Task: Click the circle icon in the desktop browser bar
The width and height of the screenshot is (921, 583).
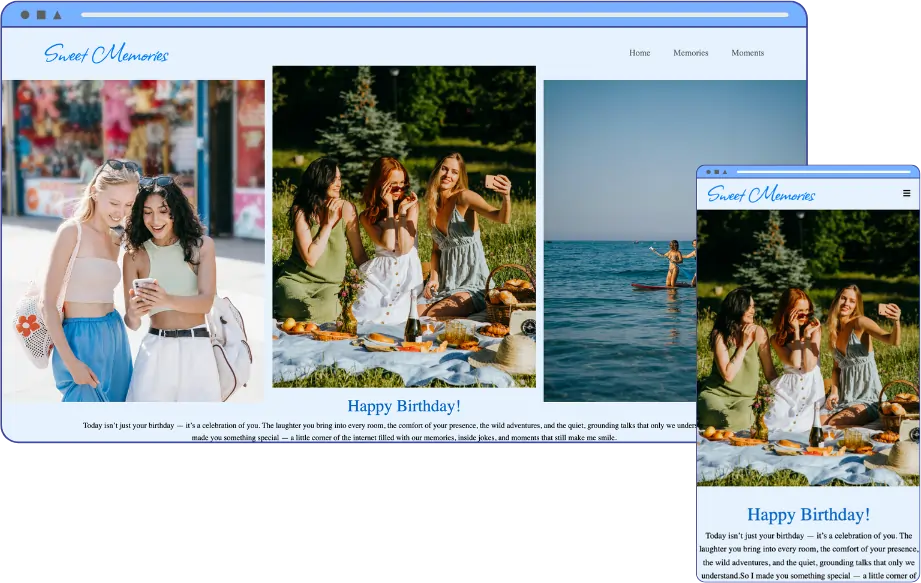Action: tap(25, 15)
